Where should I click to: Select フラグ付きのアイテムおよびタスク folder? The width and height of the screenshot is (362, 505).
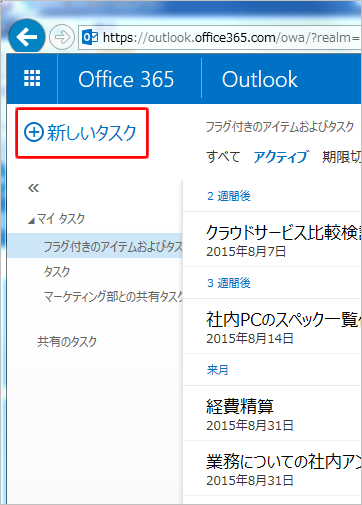pos(95,246)
